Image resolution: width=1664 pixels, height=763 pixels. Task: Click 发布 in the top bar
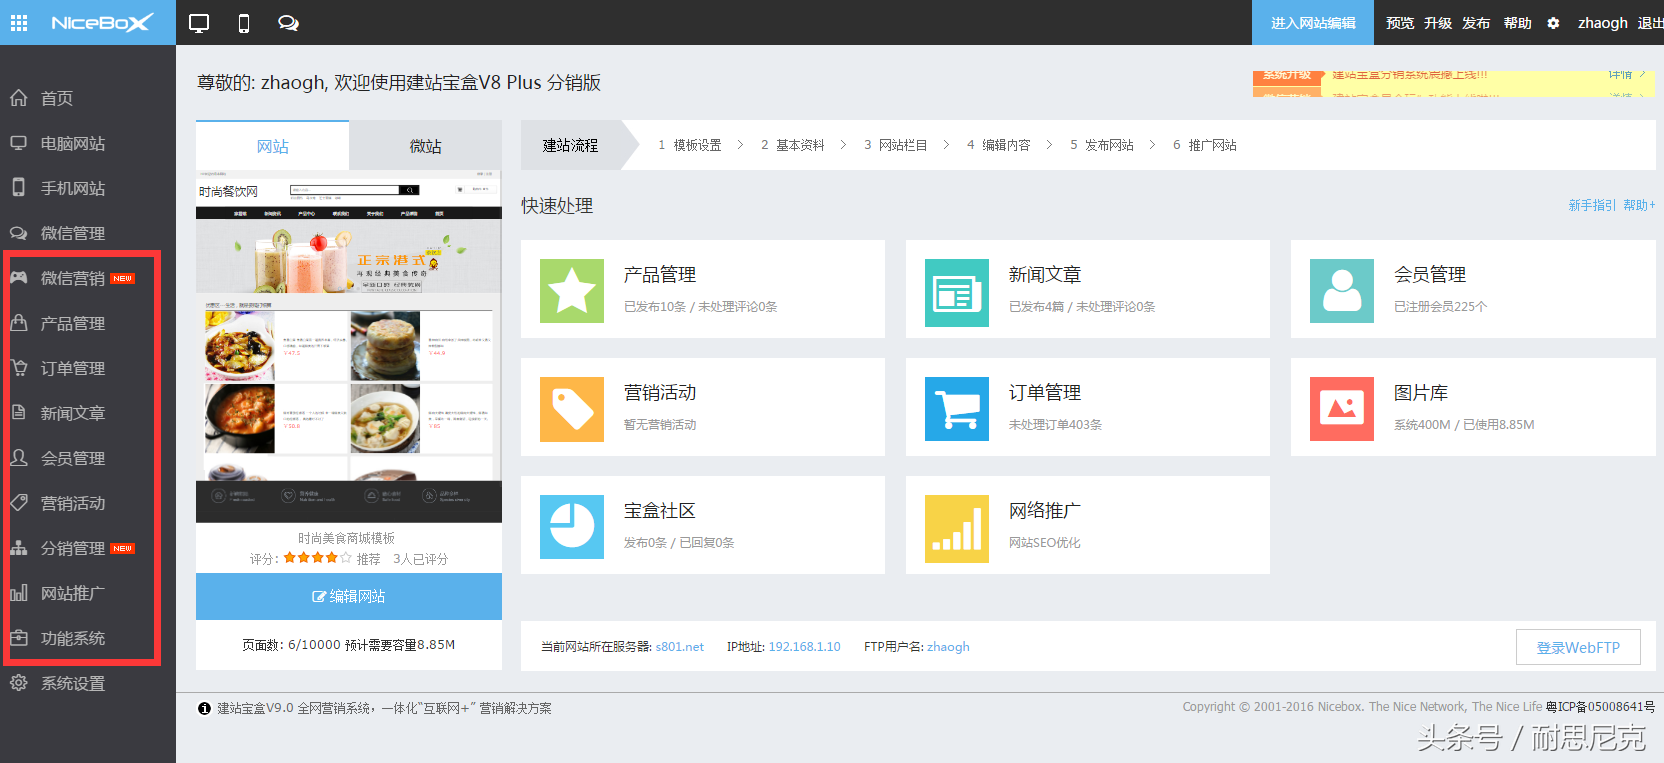[x=1476, y=23]
